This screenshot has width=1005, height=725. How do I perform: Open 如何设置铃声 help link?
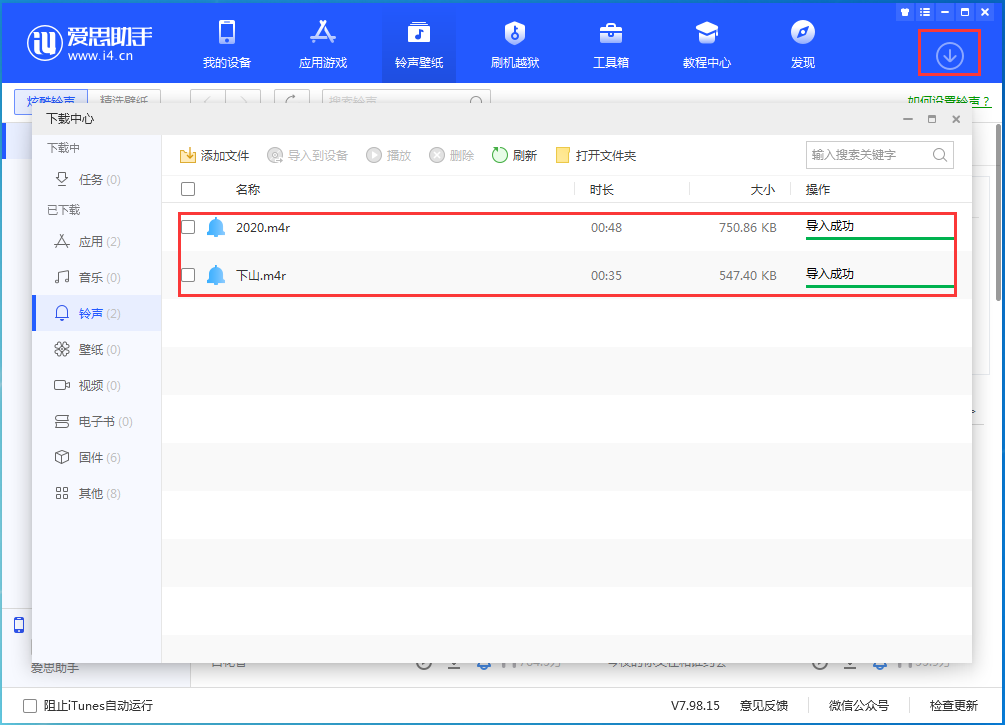pos(949,101)
